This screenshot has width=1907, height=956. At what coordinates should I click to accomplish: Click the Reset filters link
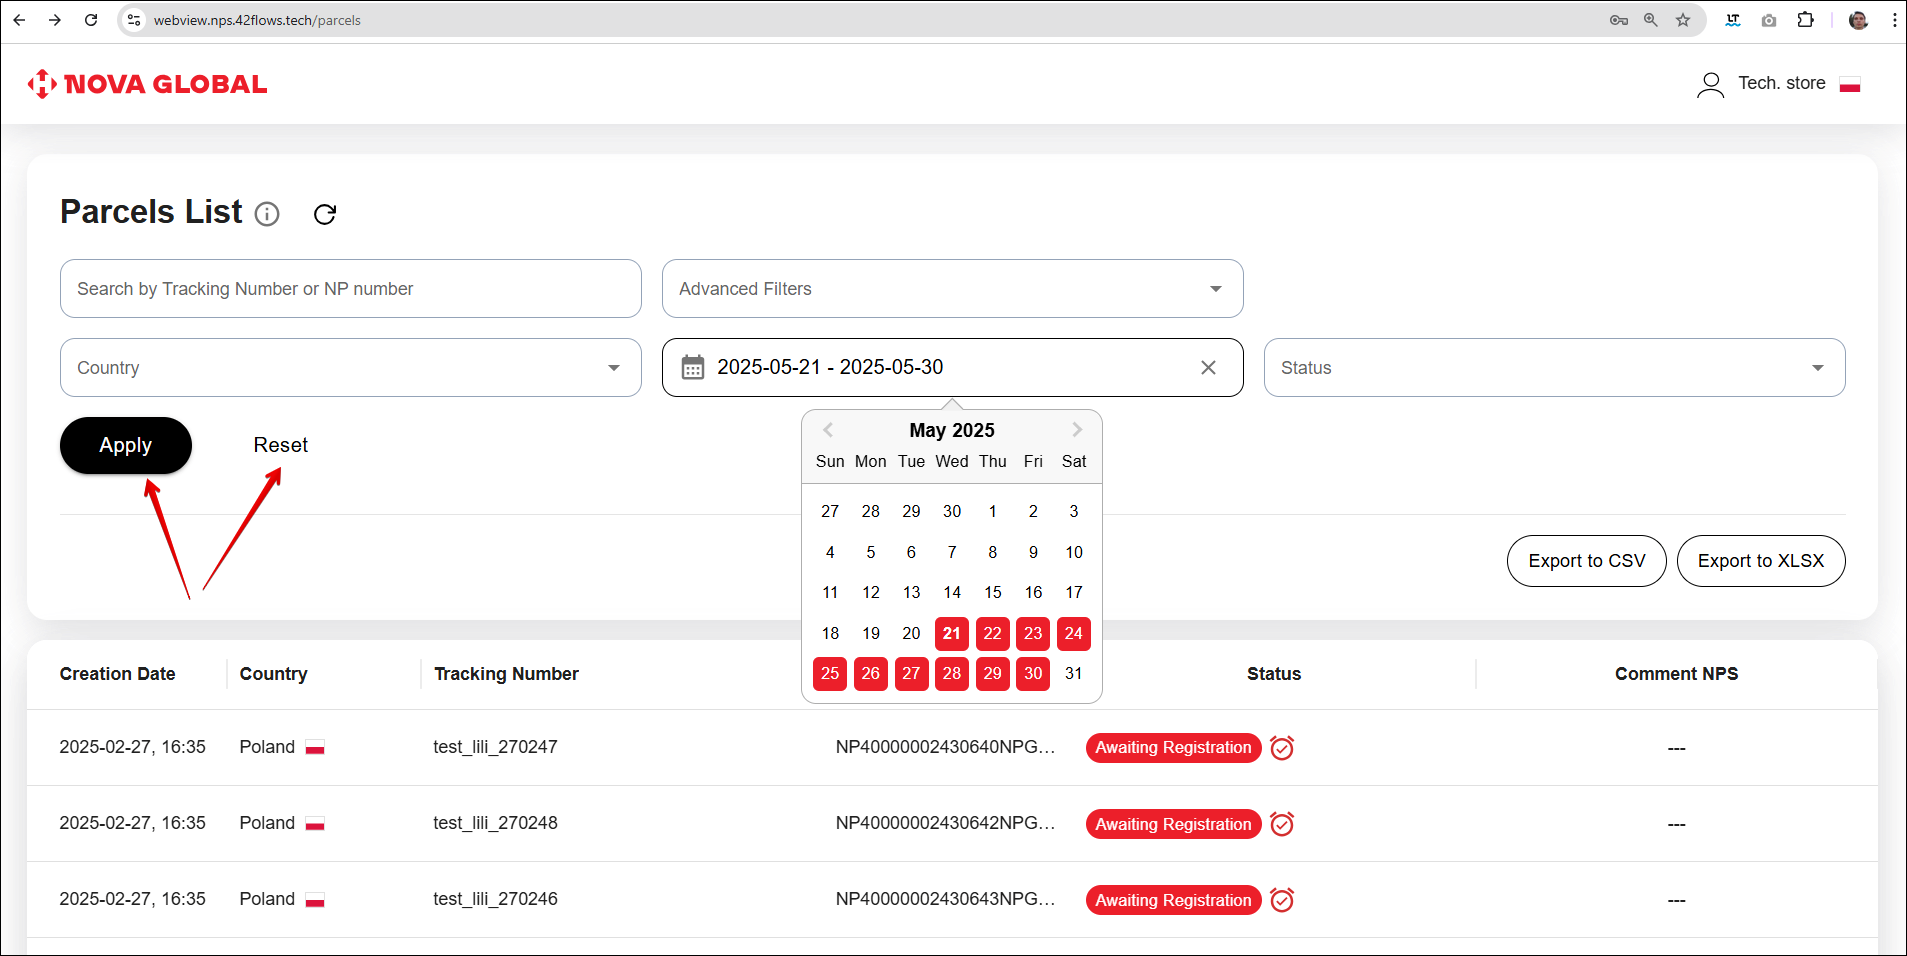[280, 445]
